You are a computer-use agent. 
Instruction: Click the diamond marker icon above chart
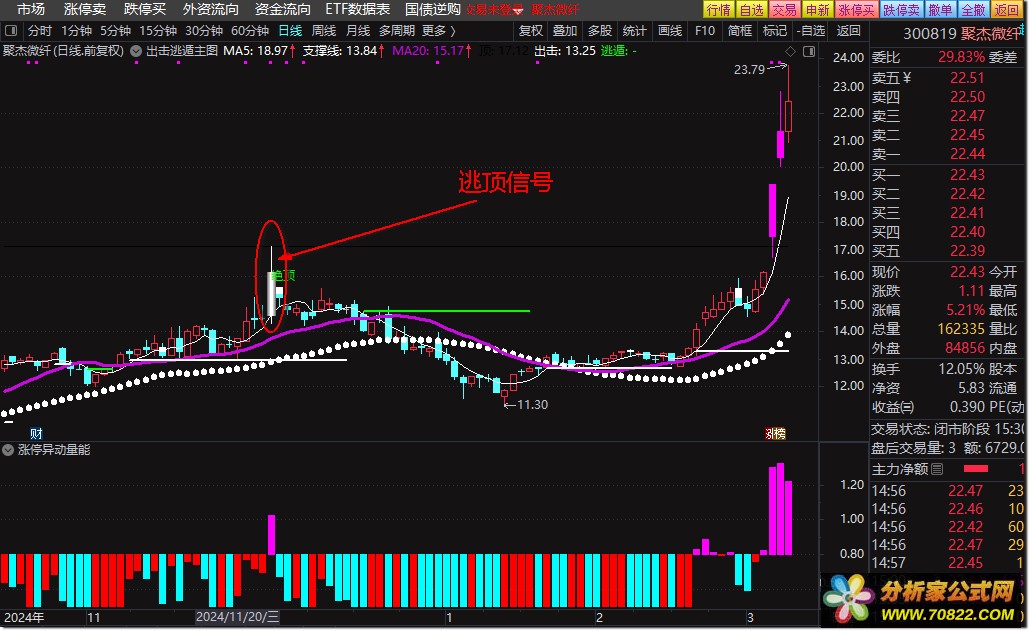(790, 51)
